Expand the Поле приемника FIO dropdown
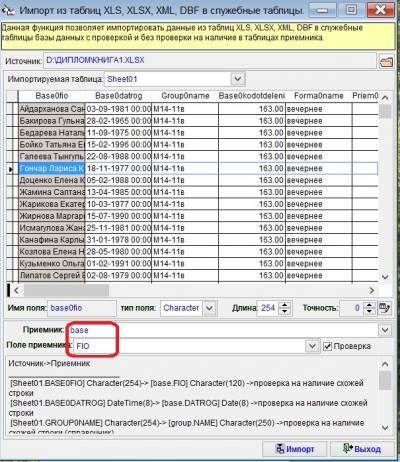 pyautogui.click(x=312, y=346)
